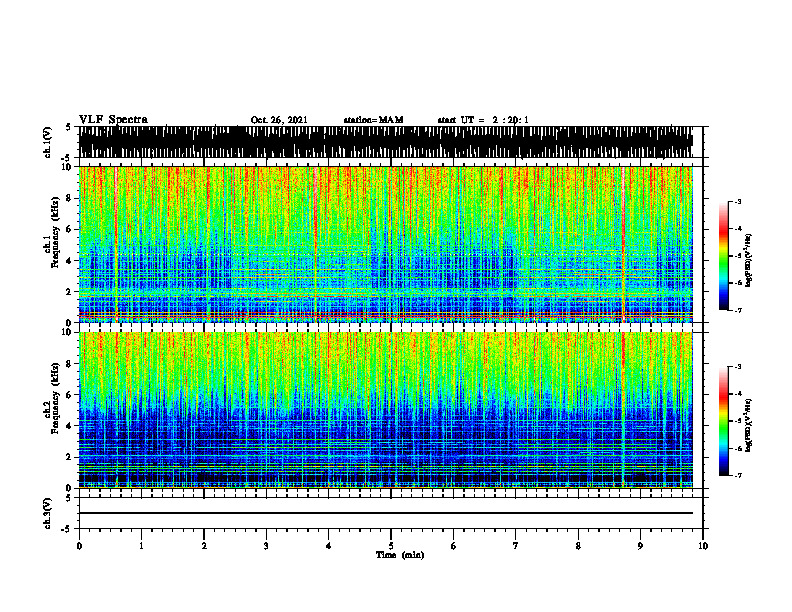This screenshot has width=792, height=612.
Task: Click the ch.2 spectrogram "4" kHz tick label
Action: [x=69, y=426]
